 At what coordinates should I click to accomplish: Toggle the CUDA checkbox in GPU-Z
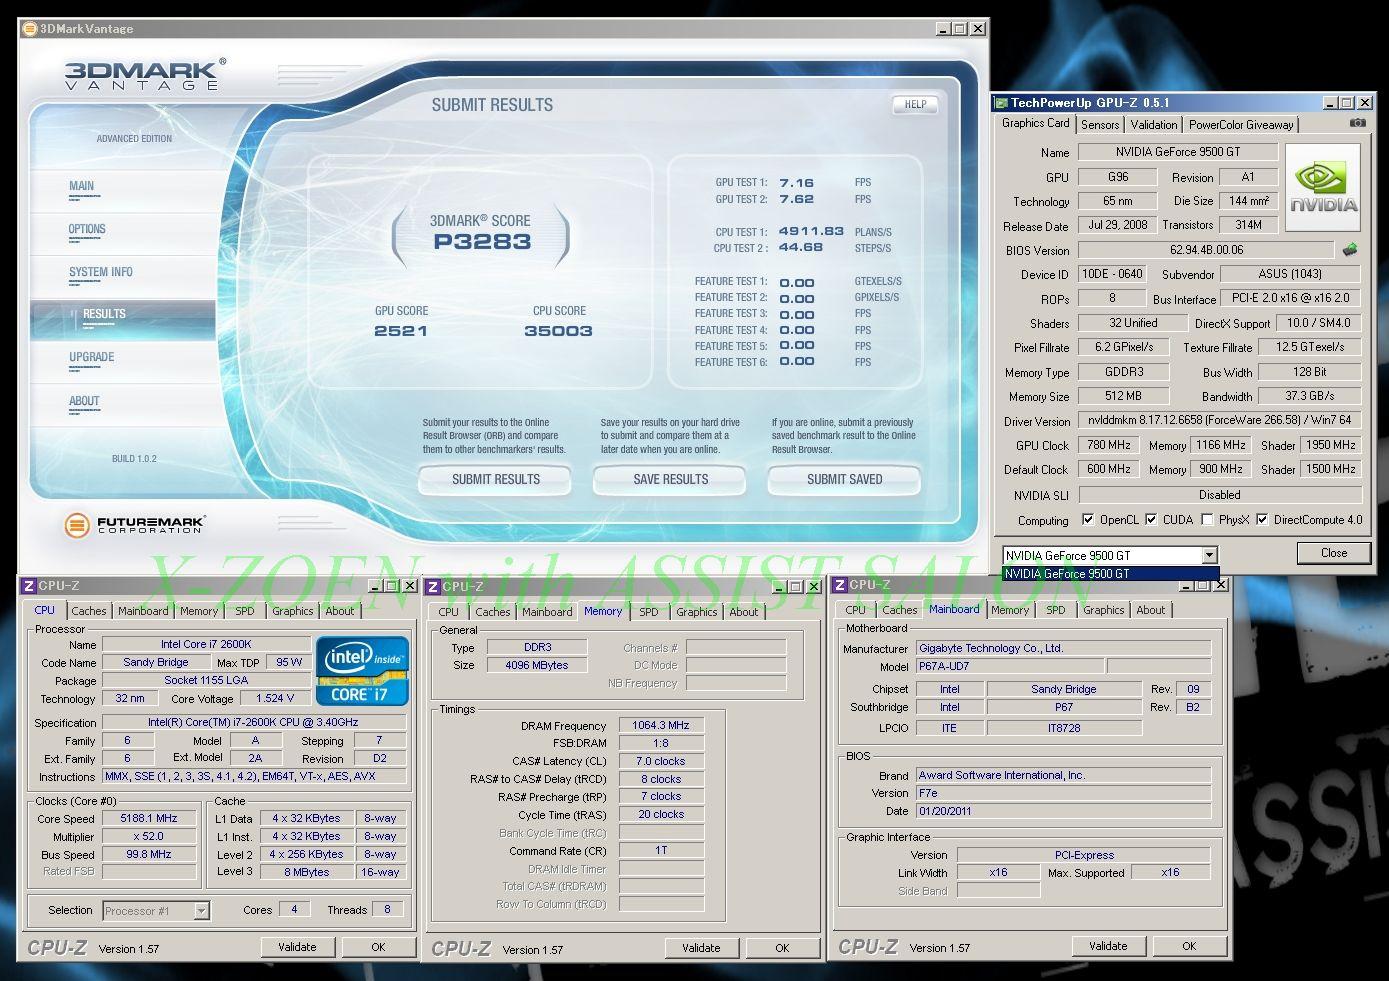1151,520
